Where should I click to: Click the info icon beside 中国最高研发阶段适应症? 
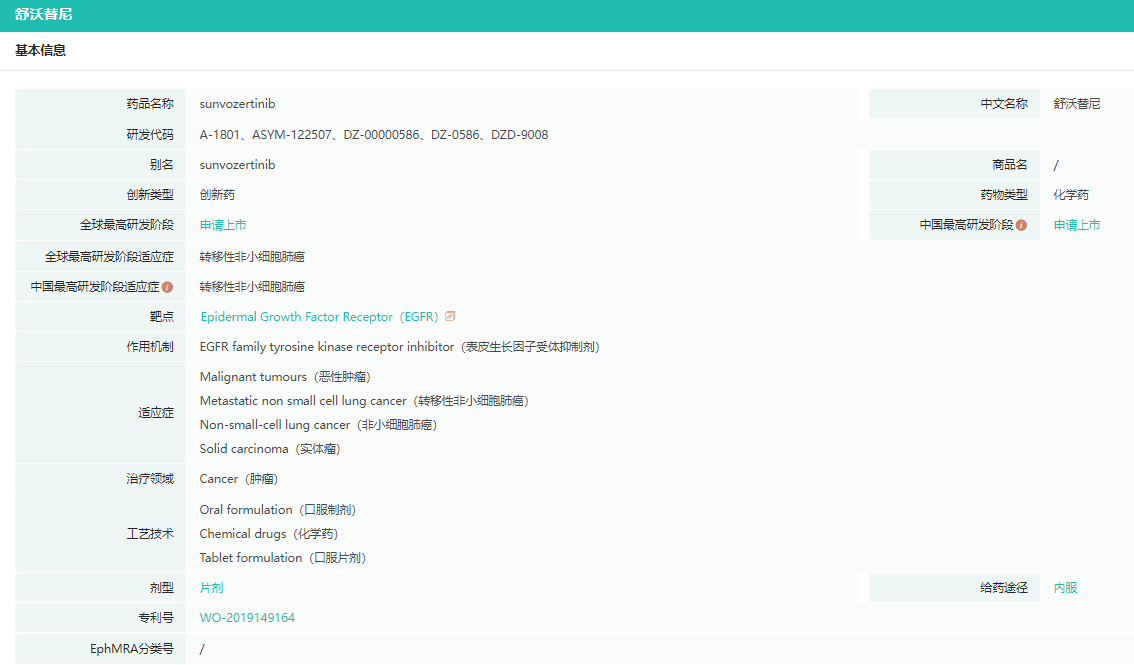167,287
